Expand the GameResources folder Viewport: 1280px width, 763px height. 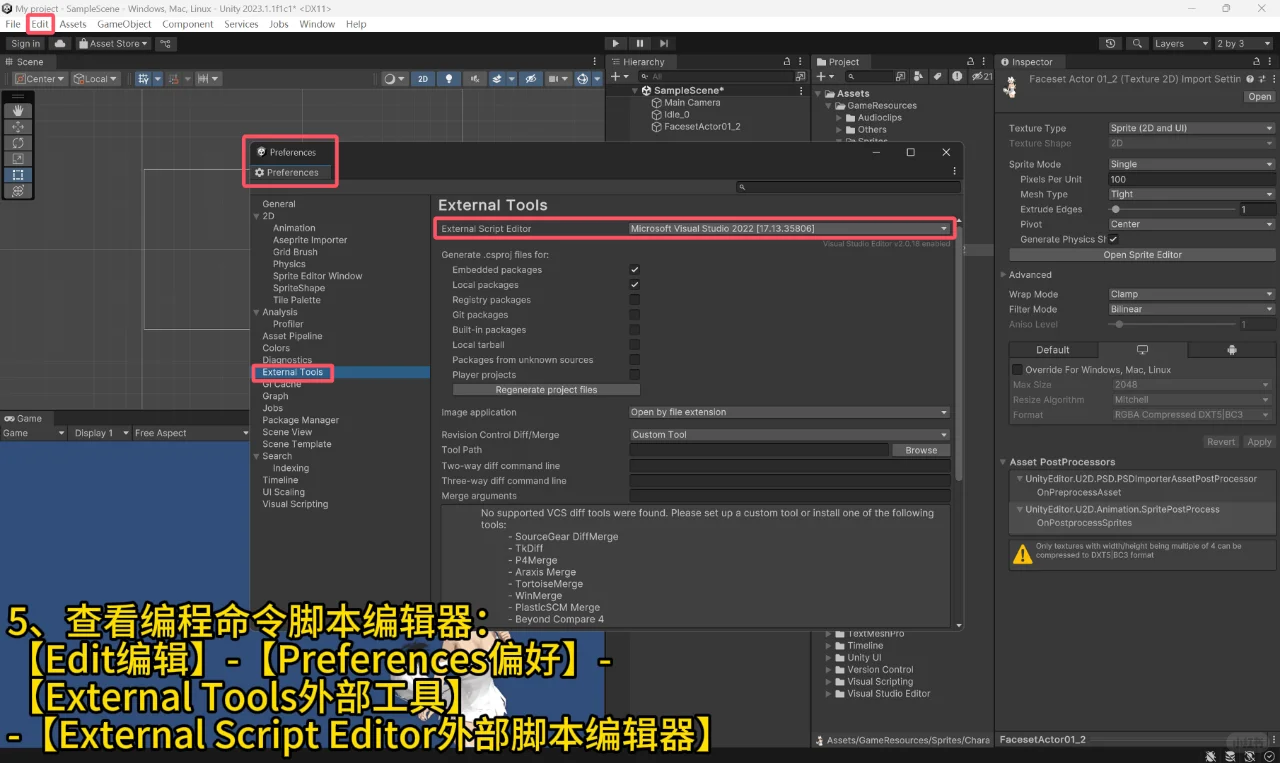click(826, 105)
